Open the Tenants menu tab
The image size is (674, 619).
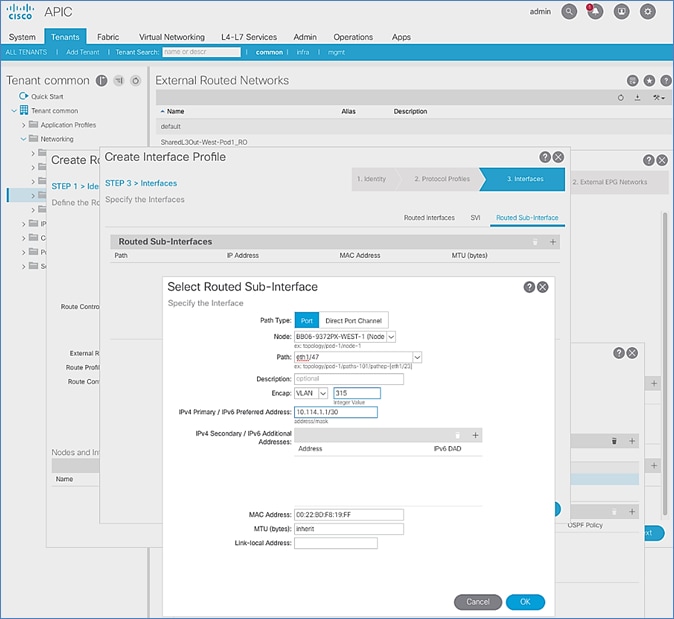pyautogui.click(x=65, y=37)
